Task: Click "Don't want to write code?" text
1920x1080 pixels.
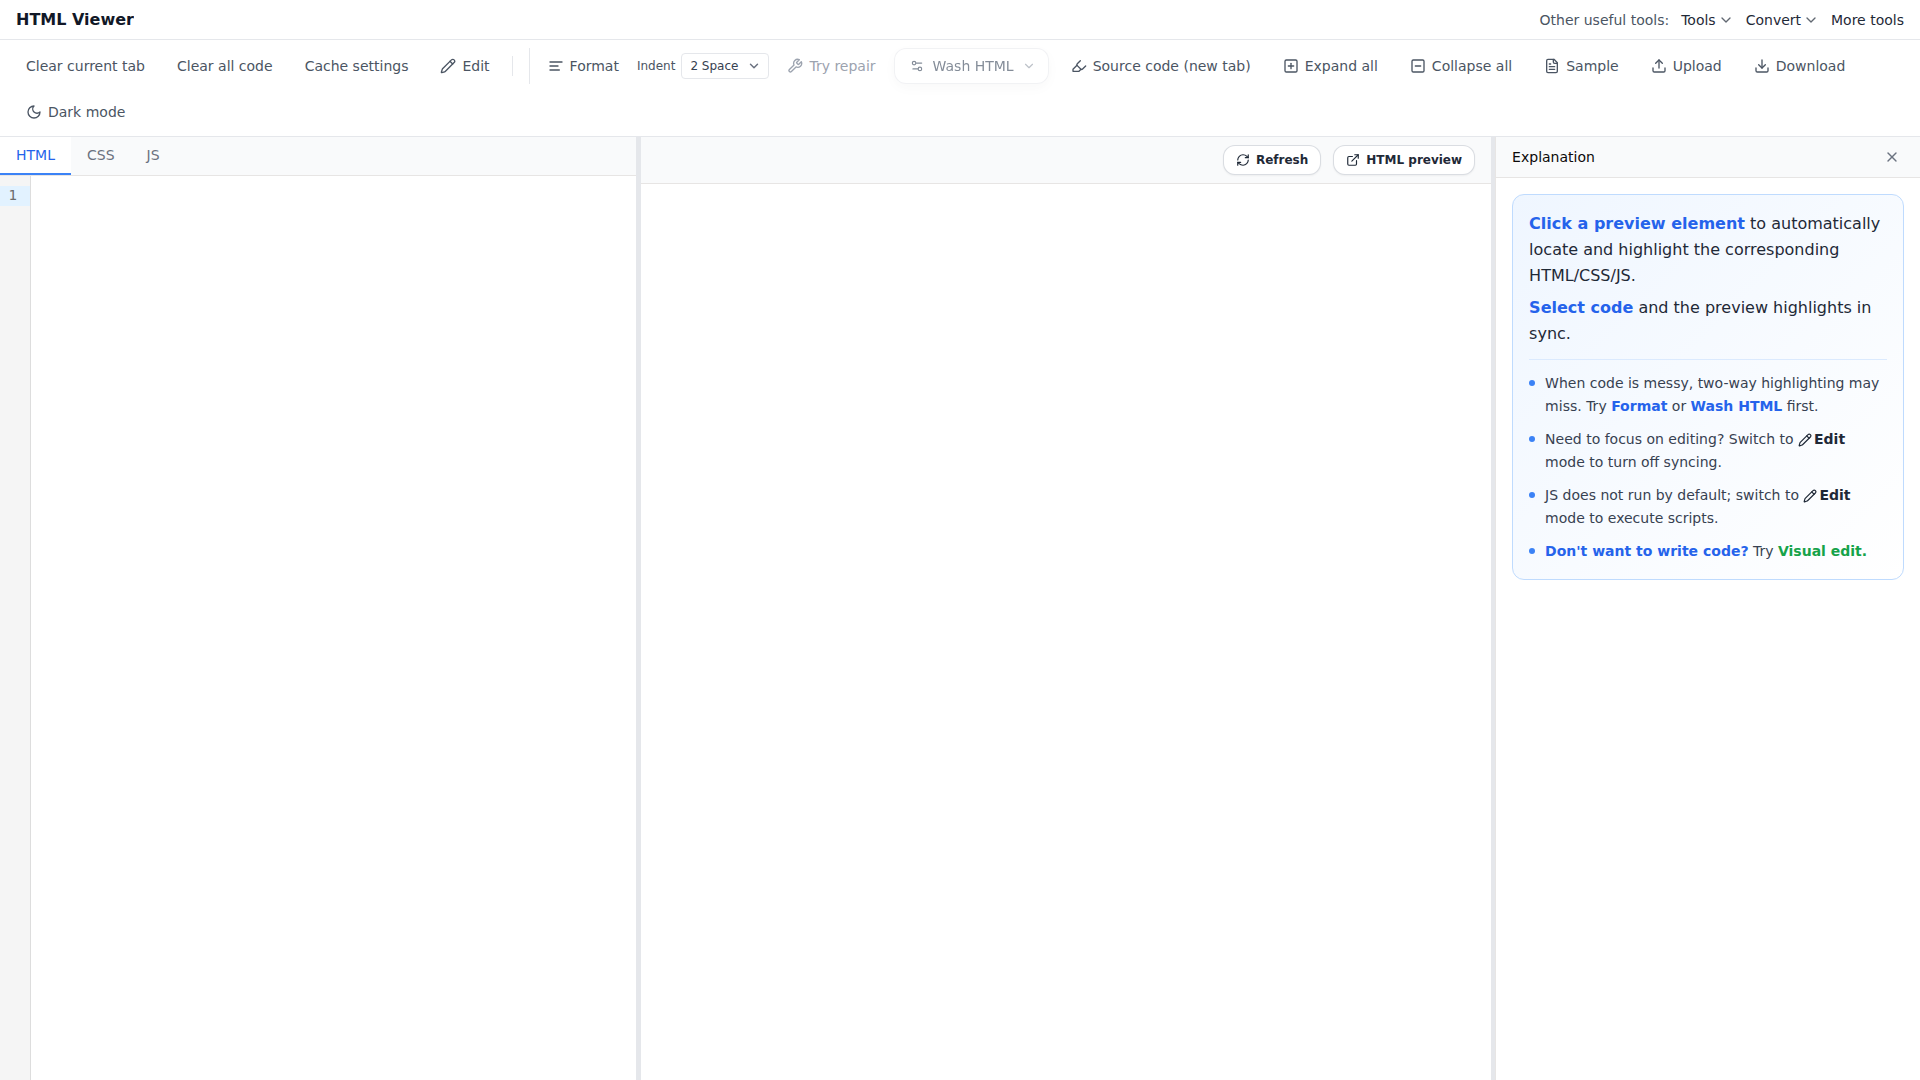Action: click(x=1647, y=551)
